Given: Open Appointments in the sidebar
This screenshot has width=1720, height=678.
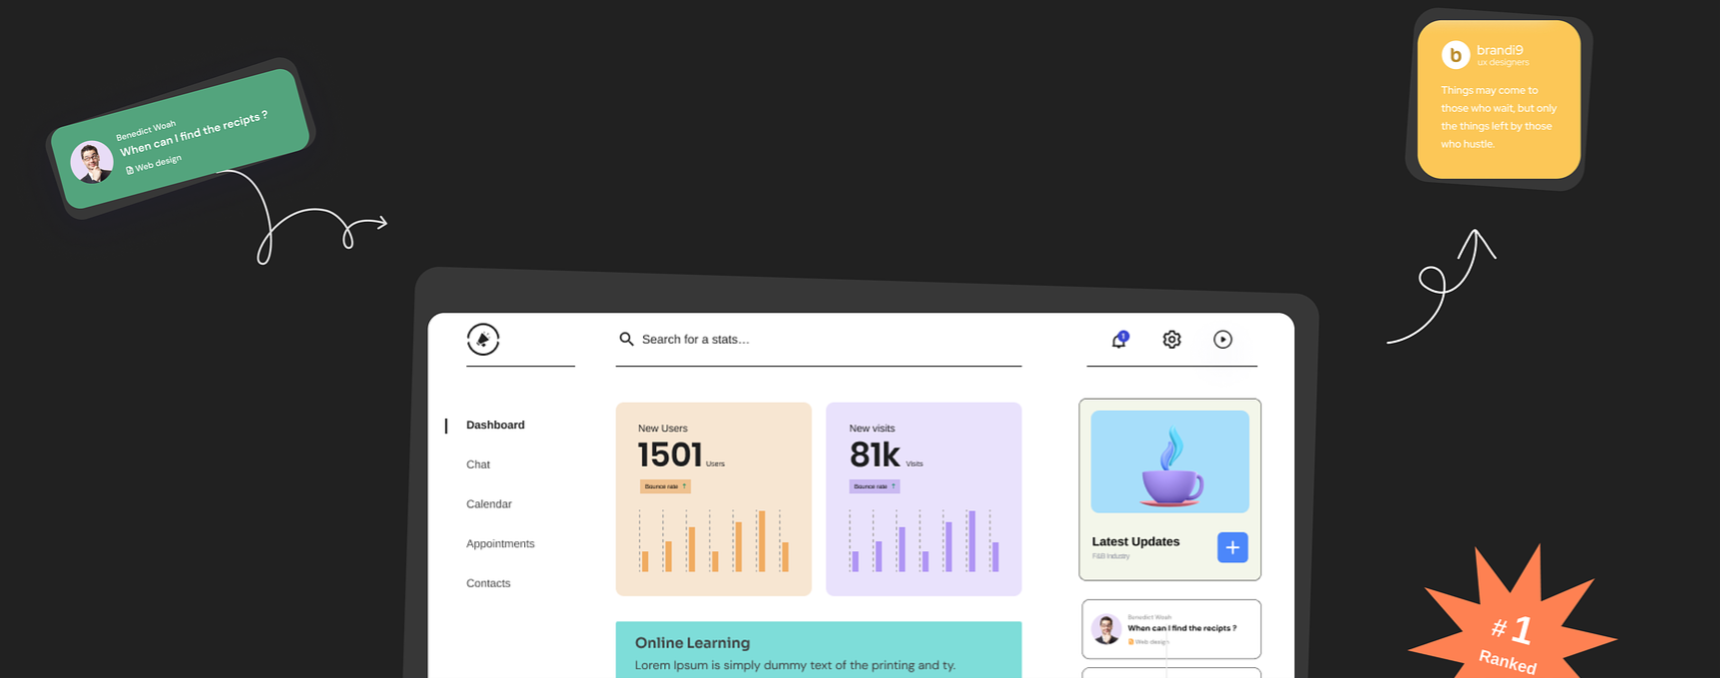Looking at the screenshot, I should click(500, 544).
